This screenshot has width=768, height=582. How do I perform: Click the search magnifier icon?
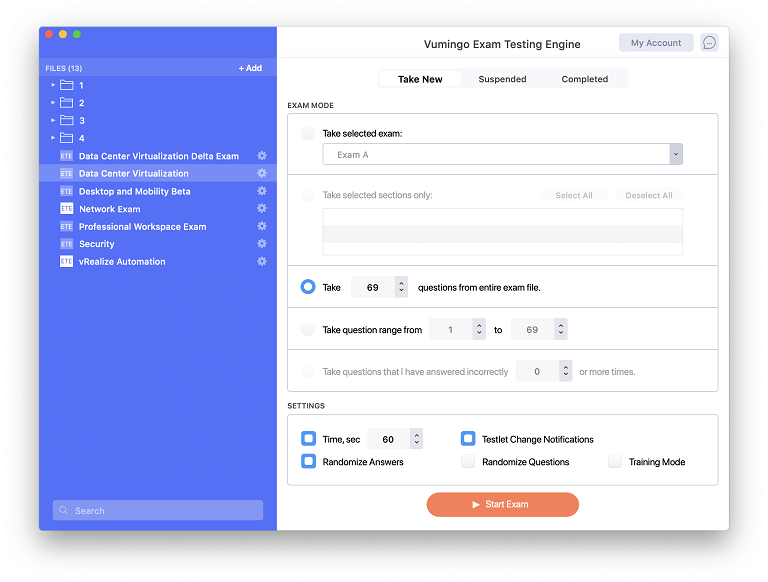click(x=63, y=510)
